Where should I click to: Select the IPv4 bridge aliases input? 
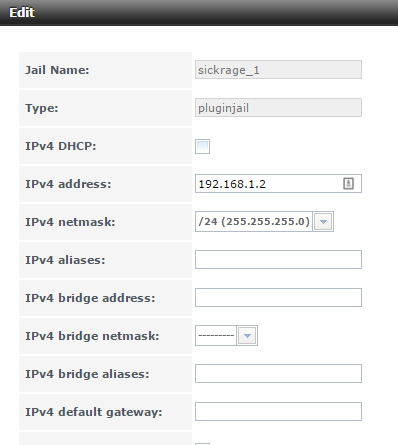click(x=278, y=373)
